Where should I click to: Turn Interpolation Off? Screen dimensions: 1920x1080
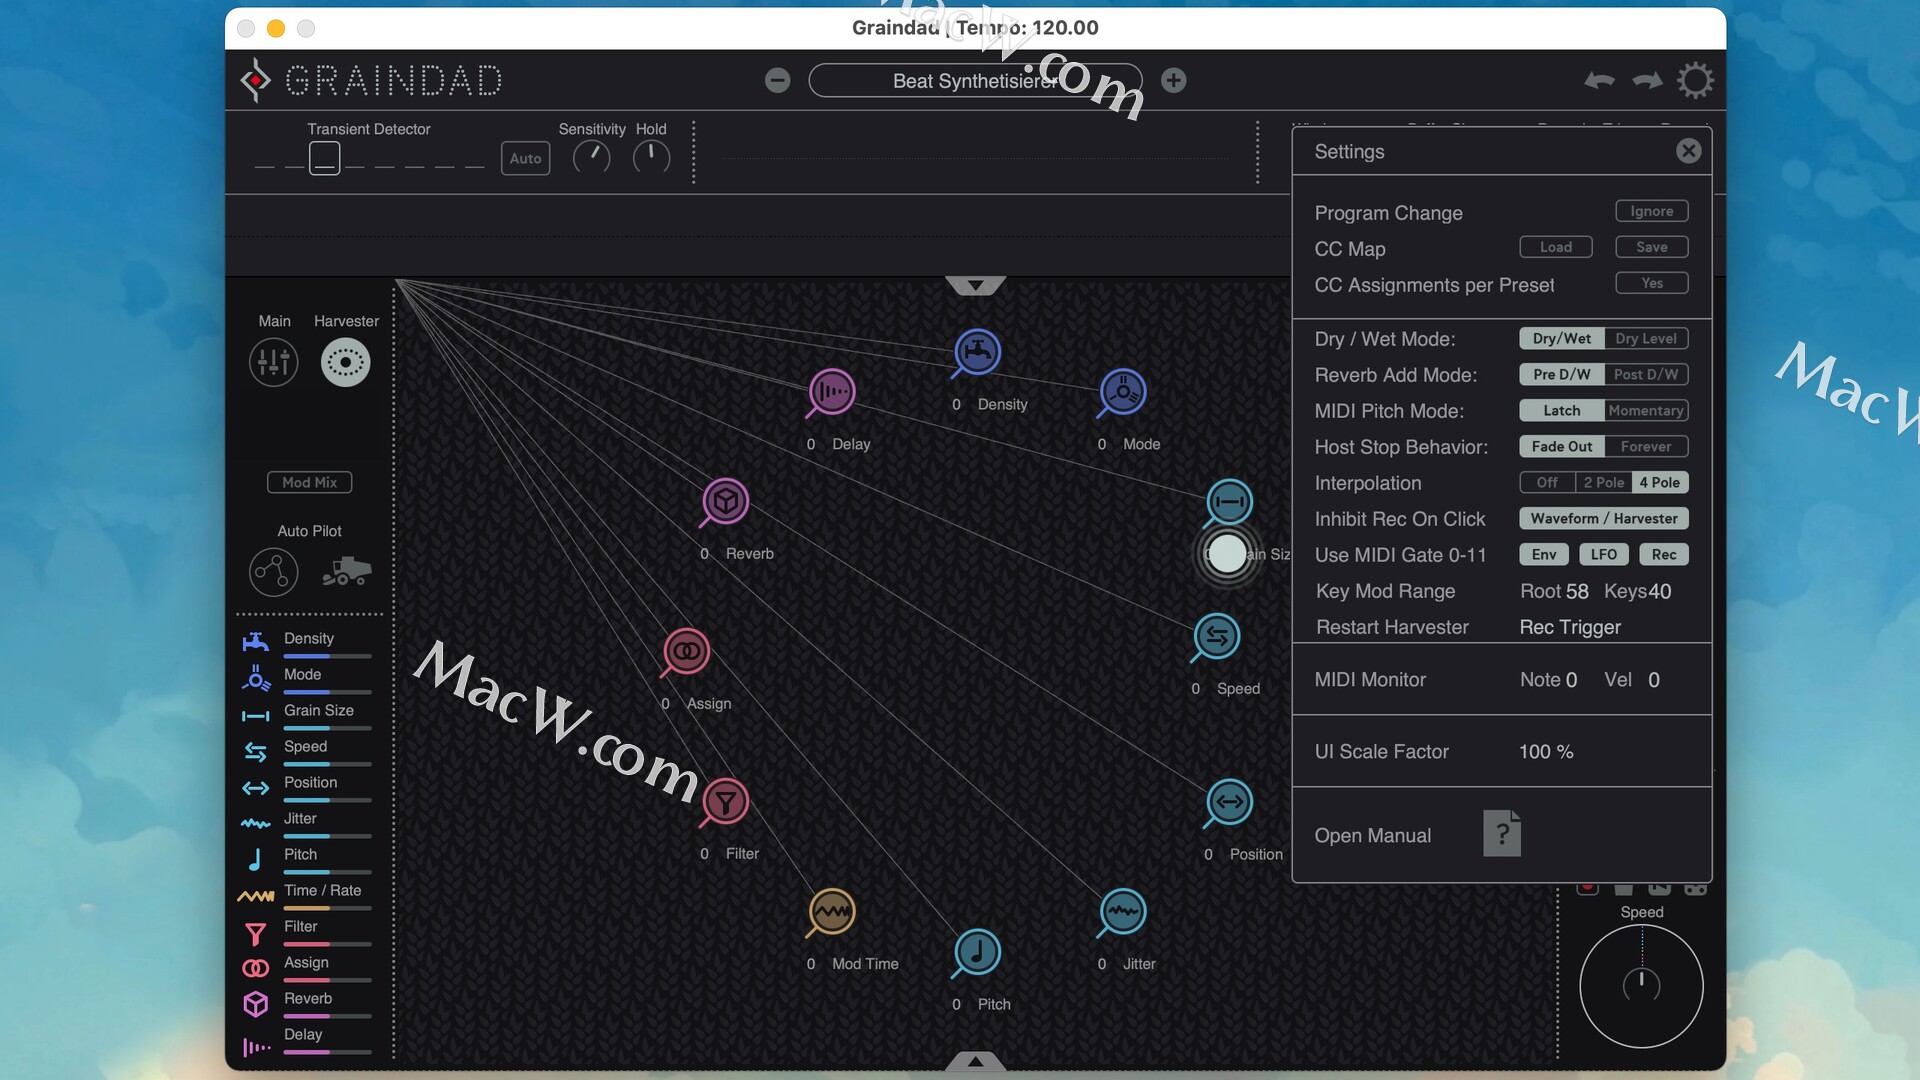[1548, 483]
